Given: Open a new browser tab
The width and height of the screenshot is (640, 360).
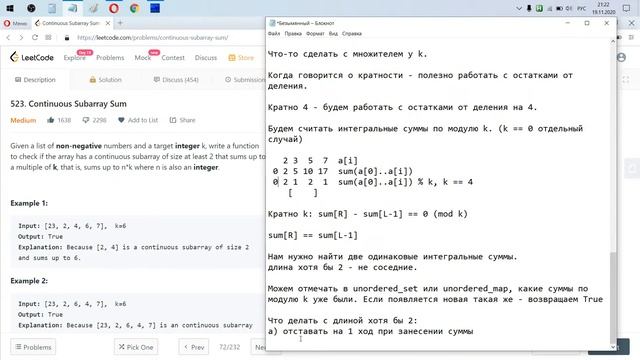Looking at the screenshot, I should click(x=120, y=23).
